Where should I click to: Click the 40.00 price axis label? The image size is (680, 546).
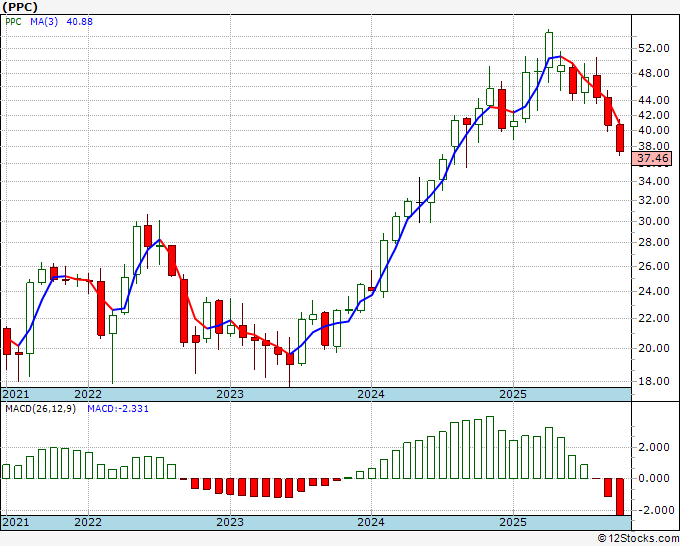[x=653, y=130]
